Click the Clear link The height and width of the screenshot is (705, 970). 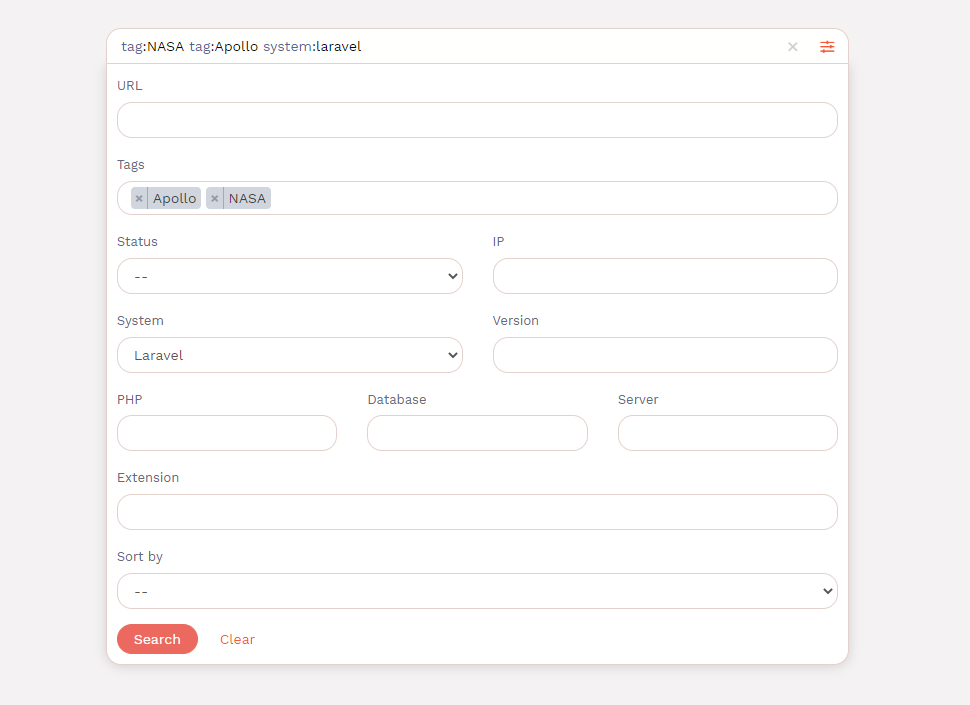point(237,639)
